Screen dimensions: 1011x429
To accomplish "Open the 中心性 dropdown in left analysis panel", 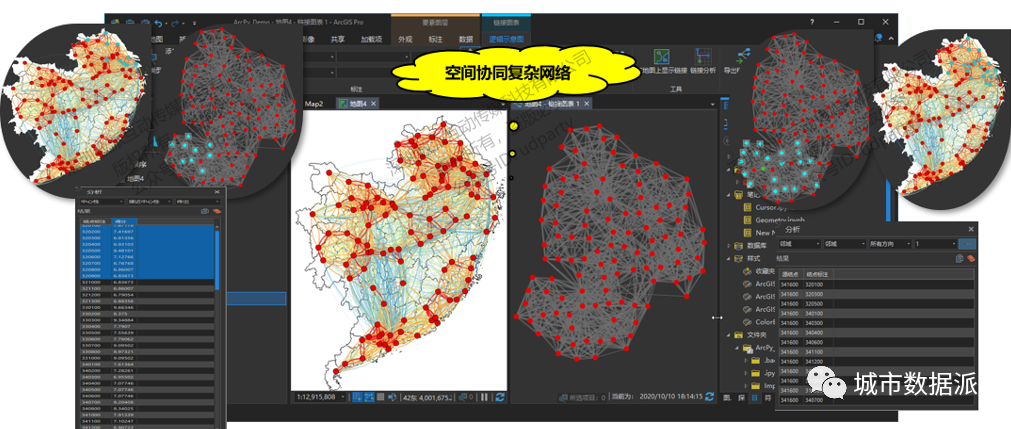I will click(101, 201).
